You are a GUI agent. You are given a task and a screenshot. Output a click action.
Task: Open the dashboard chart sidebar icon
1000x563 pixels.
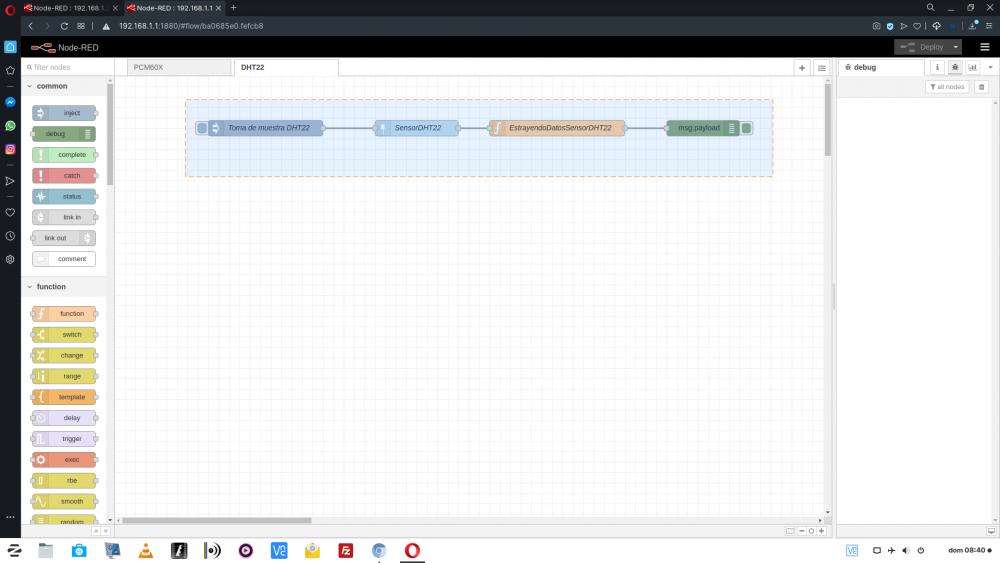coord(973,67)
